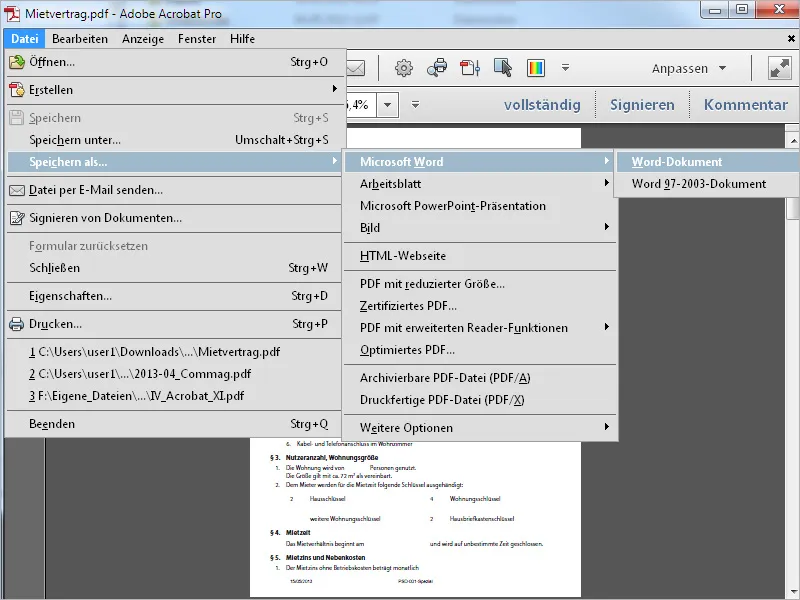Screen dimensions: 800x600
Task: Click the zoom percentage input field
Action: (x=361, y=105)
